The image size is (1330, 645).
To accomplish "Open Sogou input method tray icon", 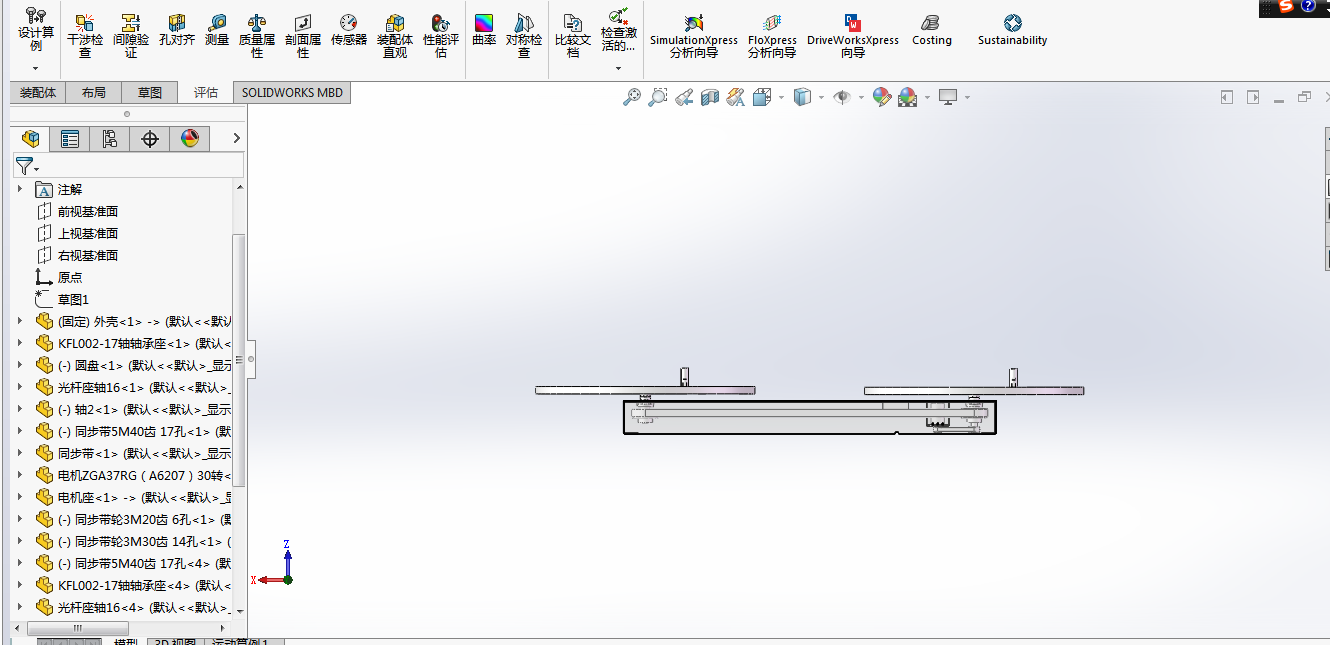I will (x=1286, y=6).
